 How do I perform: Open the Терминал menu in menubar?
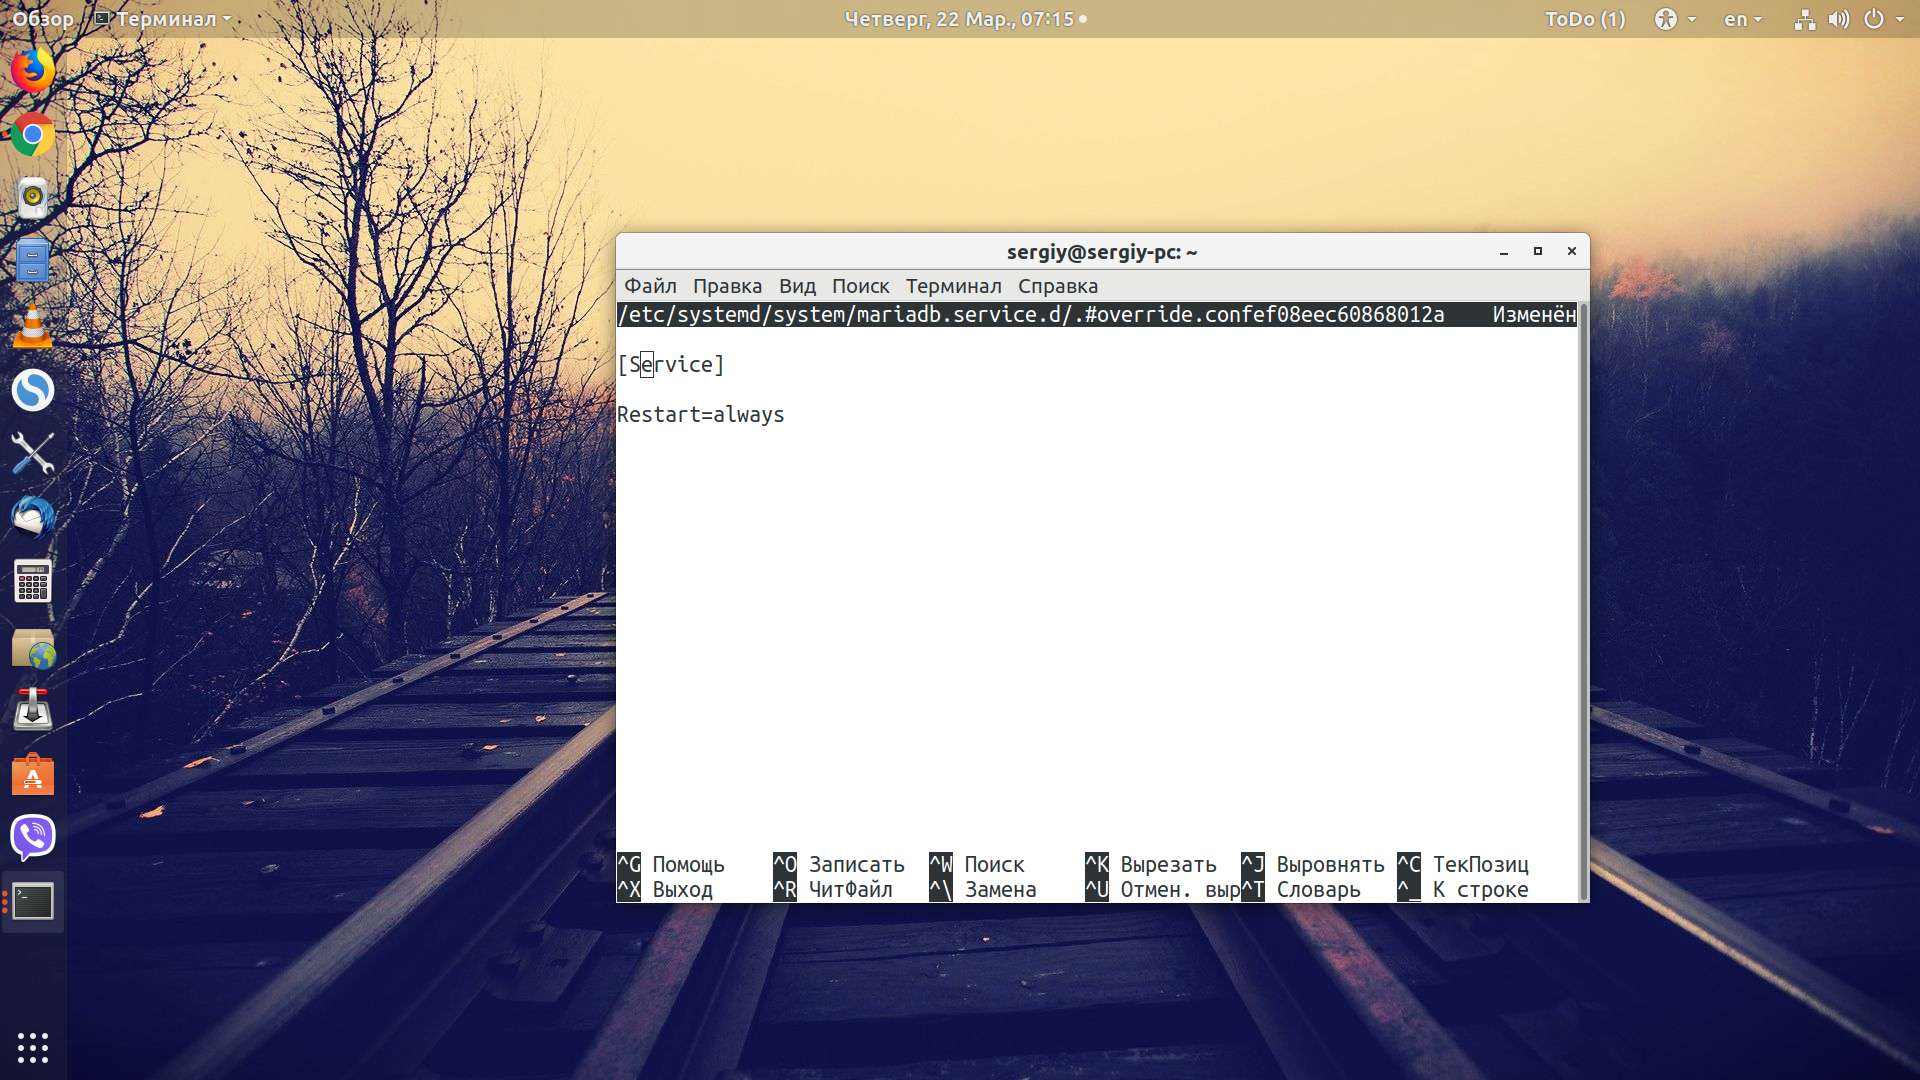(953, 286)
